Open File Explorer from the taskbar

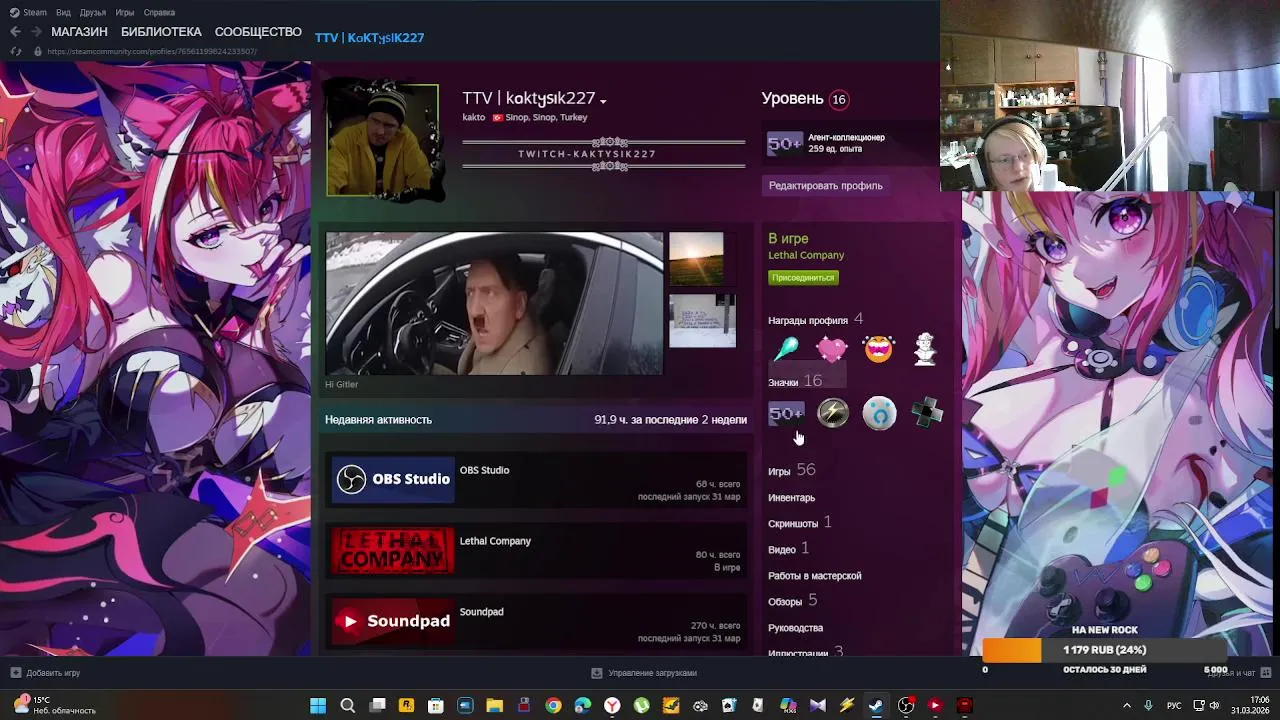494,706
